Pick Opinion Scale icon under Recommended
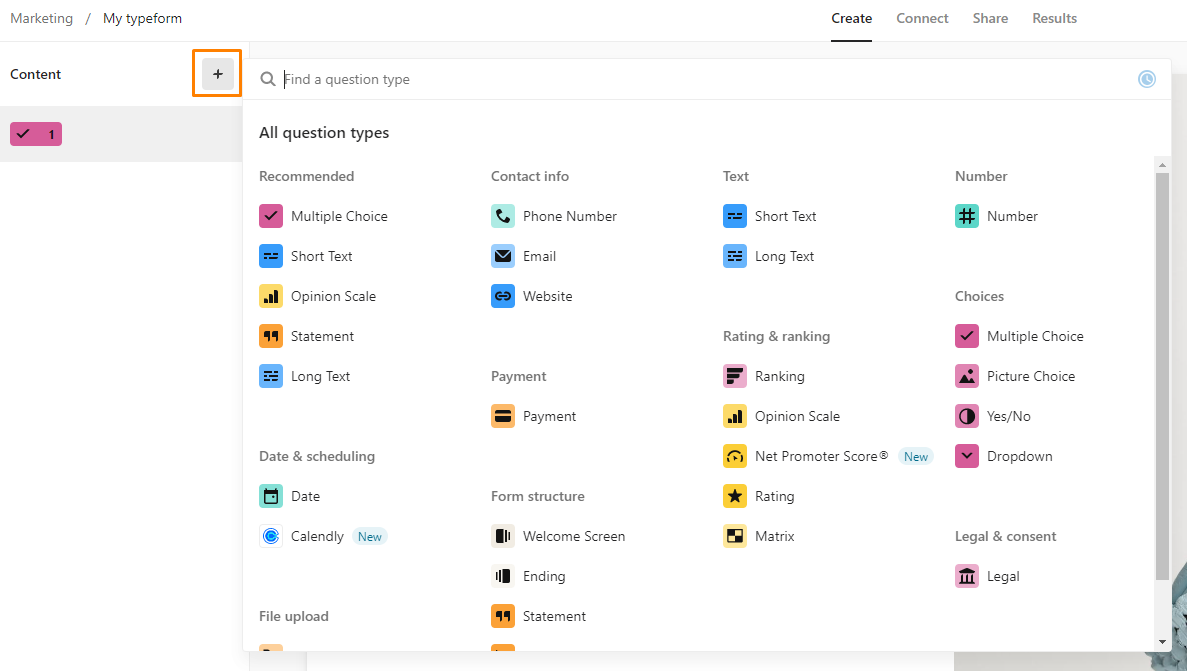The image size is (1187, 671). [271, 296]
